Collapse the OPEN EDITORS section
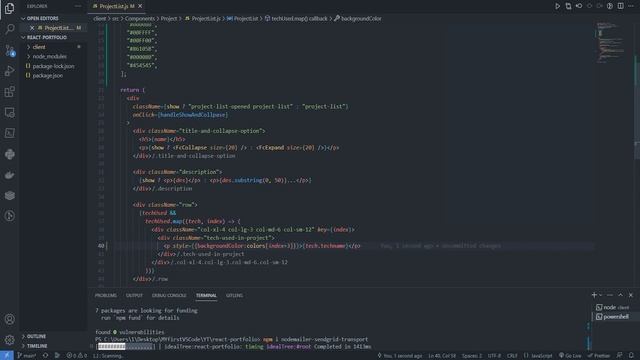The width and height of the screenshot is (640, 360). 53,18
